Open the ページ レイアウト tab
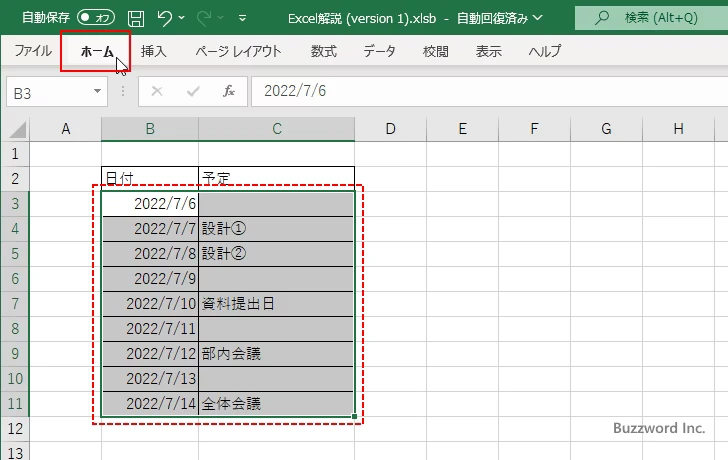The height and width of the screenshot is (460, 728). click(x=238, y=51)
